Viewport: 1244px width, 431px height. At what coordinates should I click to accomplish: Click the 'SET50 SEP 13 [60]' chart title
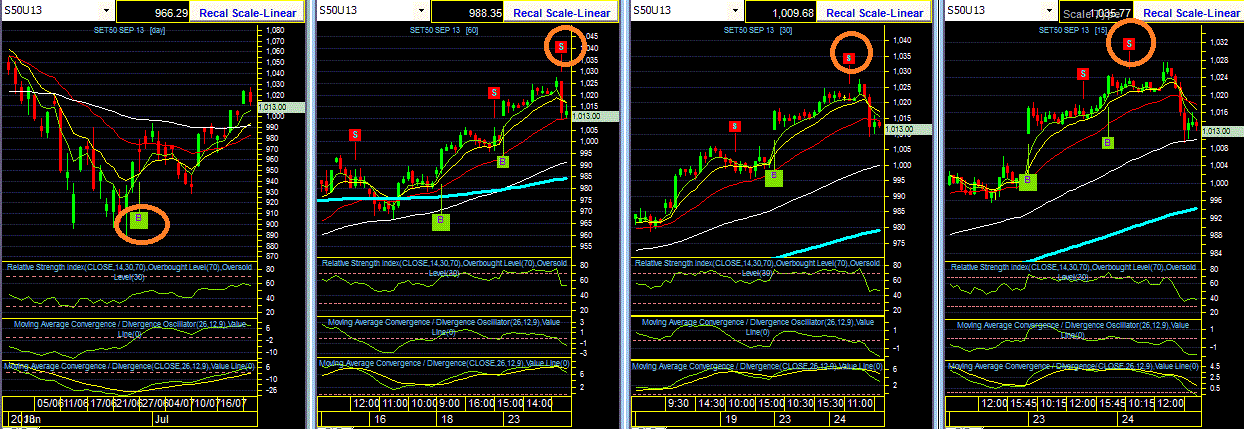pyautogui.click(x=444, y=31)
